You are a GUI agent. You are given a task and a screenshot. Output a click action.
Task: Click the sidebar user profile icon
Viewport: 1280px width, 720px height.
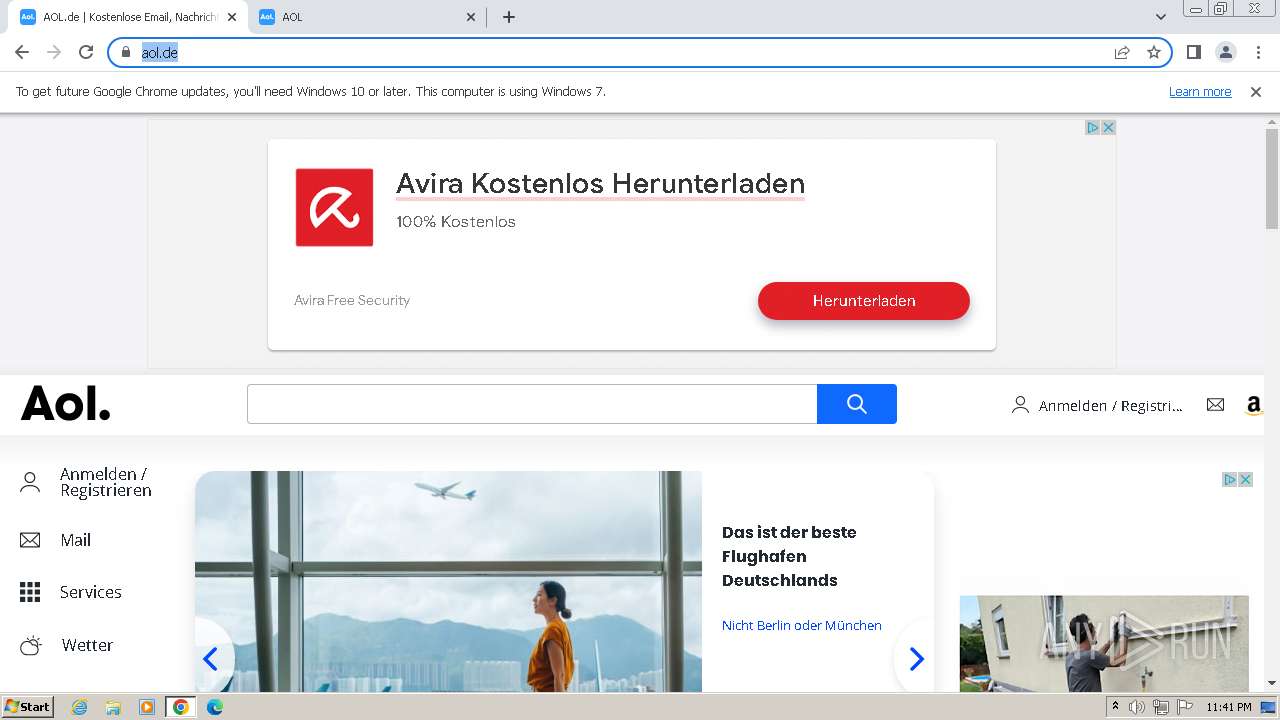click(x=30, y=483)
